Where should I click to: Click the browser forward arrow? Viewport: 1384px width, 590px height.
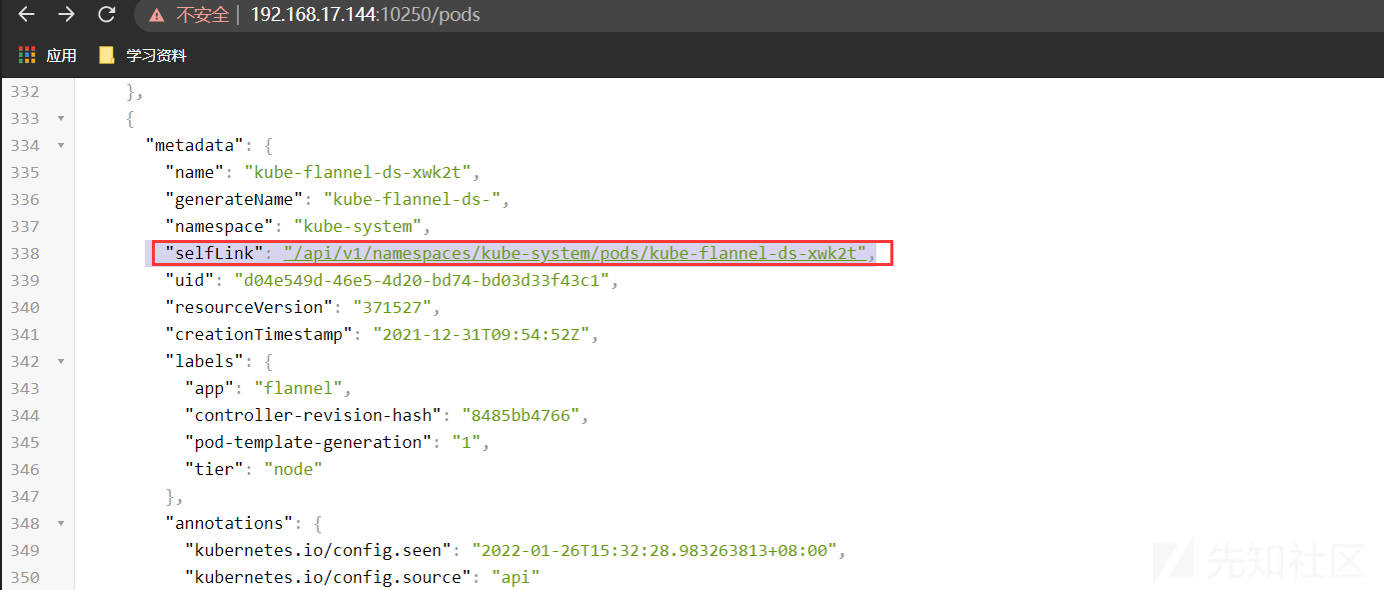[66, 15]
